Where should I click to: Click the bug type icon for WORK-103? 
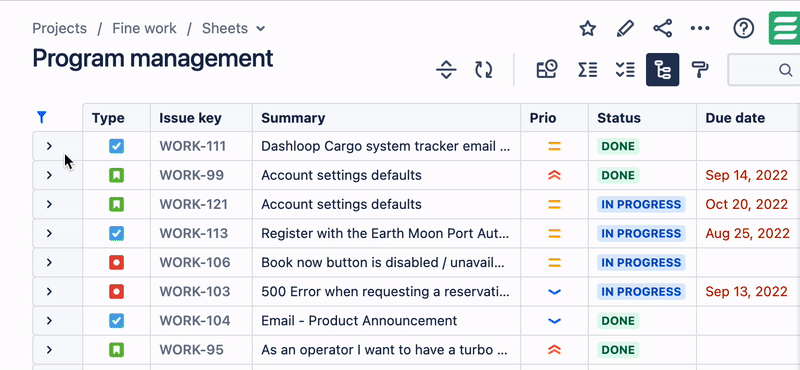(x=116, y=292)
